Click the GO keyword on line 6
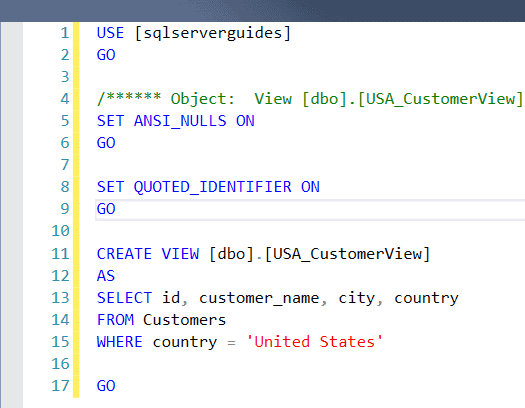Viewport: 525px width, 408px height. coord(106,143)
